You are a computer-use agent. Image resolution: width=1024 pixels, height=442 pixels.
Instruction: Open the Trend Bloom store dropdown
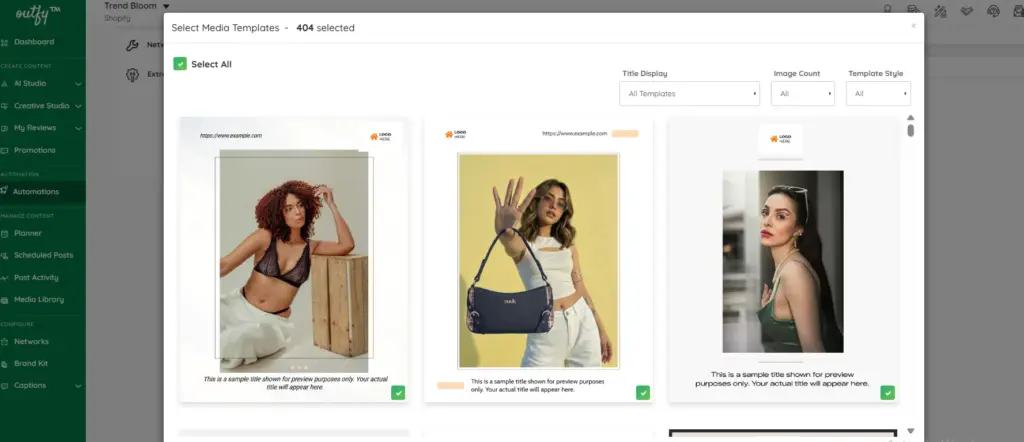[x=136, y=6]
